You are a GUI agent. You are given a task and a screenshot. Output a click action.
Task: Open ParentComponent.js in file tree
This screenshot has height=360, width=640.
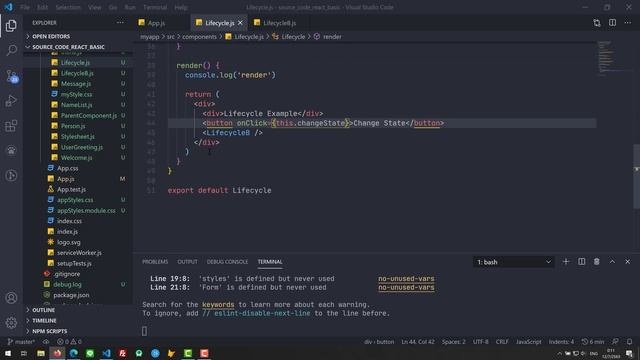89,116
